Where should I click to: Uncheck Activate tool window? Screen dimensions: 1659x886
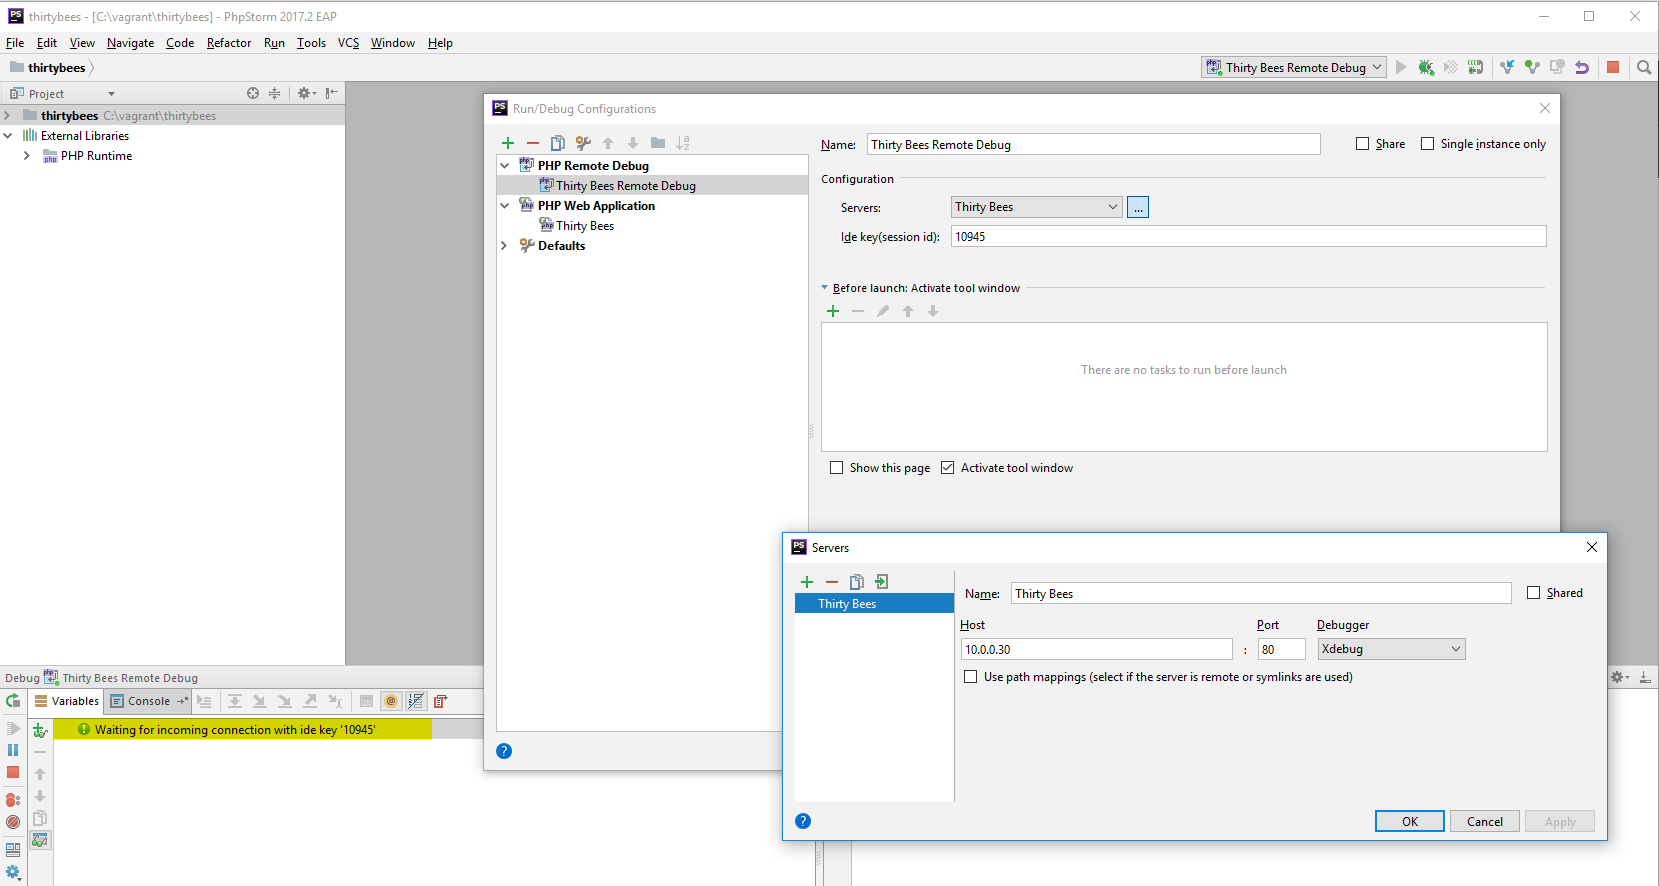[948, 468]
